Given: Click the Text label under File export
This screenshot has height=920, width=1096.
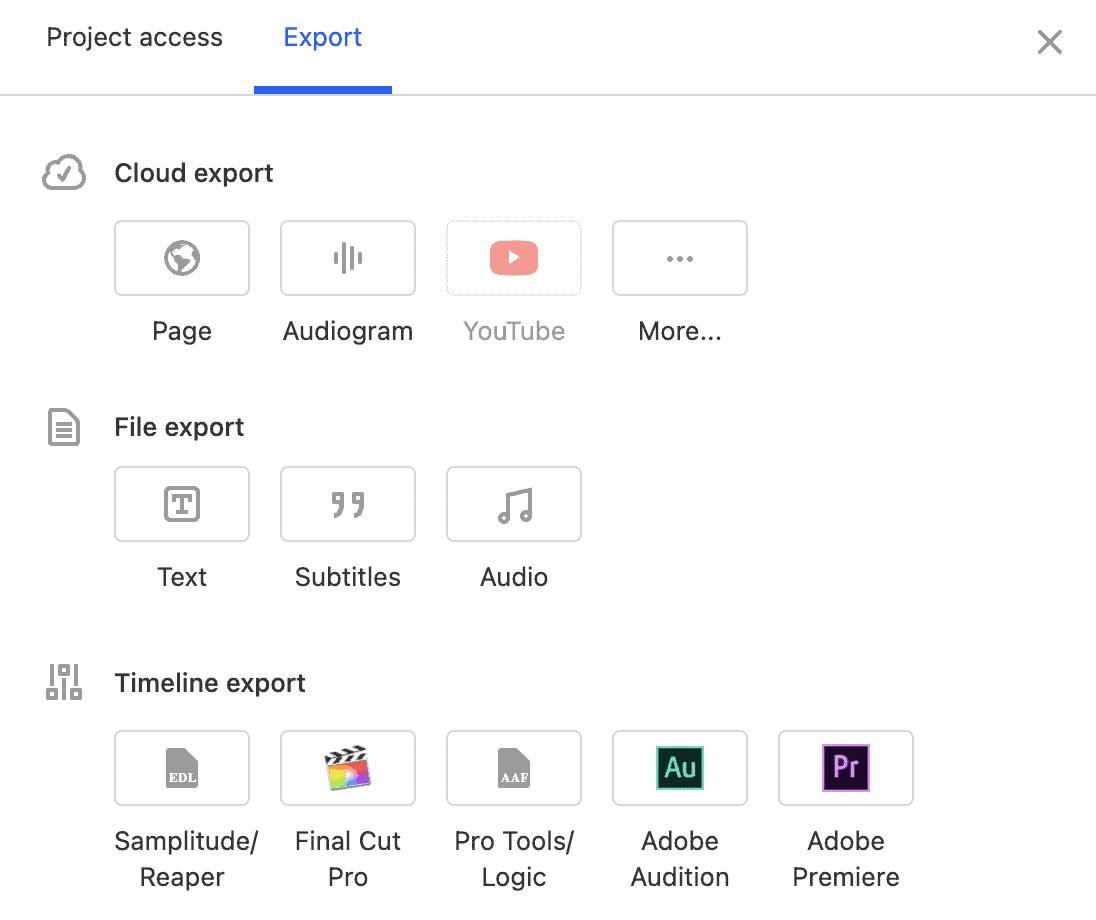Looking at the screenshot, I should (182, 577).
